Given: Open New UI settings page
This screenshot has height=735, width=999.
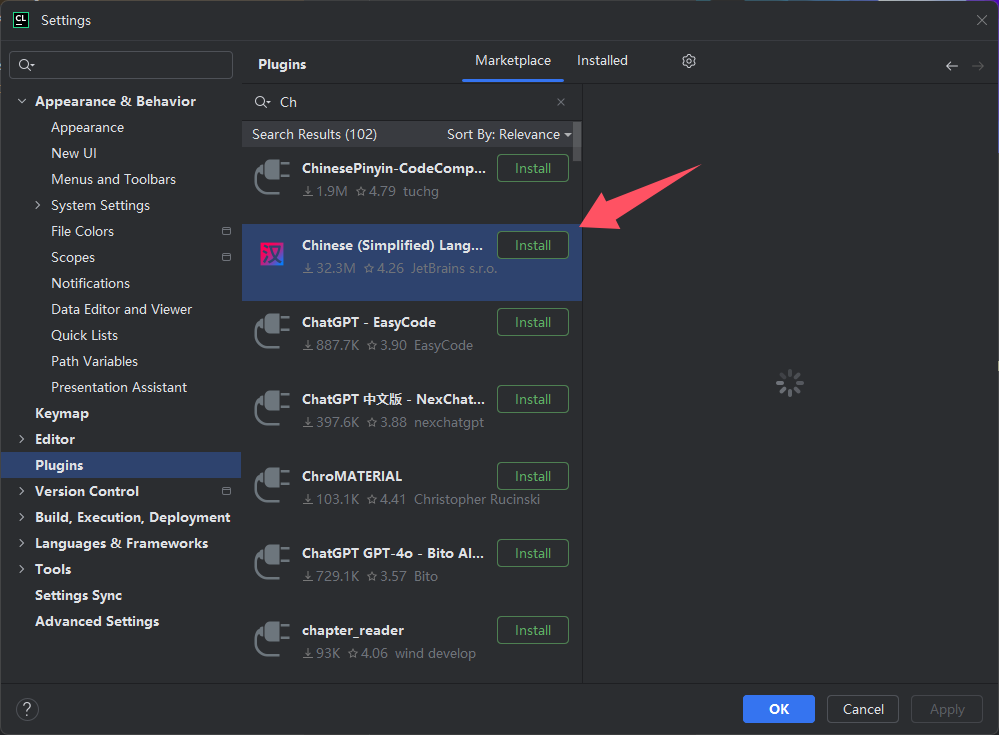Looking at the screenshot, I should click(74, 153).
